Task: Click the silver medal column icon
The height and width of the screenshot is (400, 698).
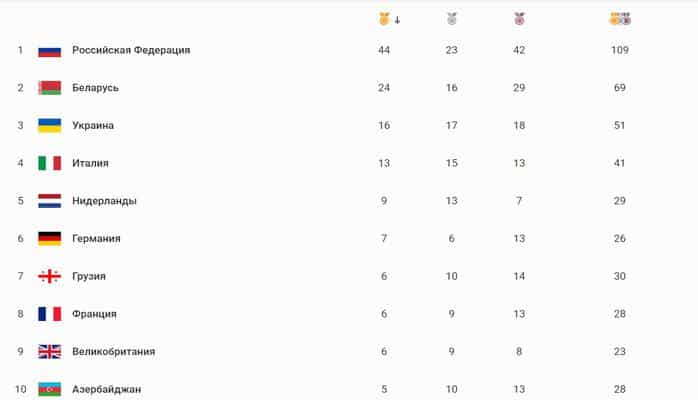Action: pos(452,19)
